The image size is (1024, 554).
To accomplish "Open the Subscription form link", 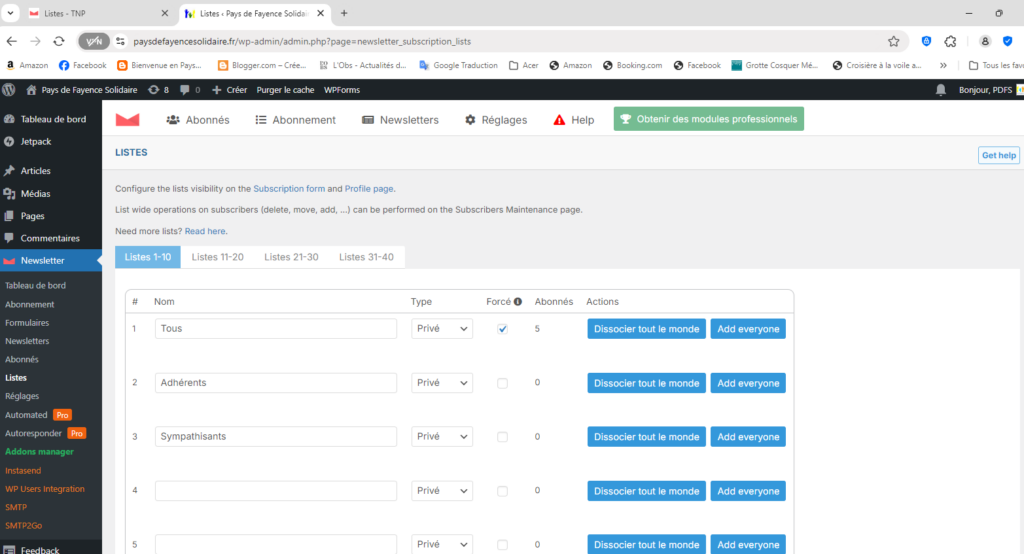I will pos(289,188).
